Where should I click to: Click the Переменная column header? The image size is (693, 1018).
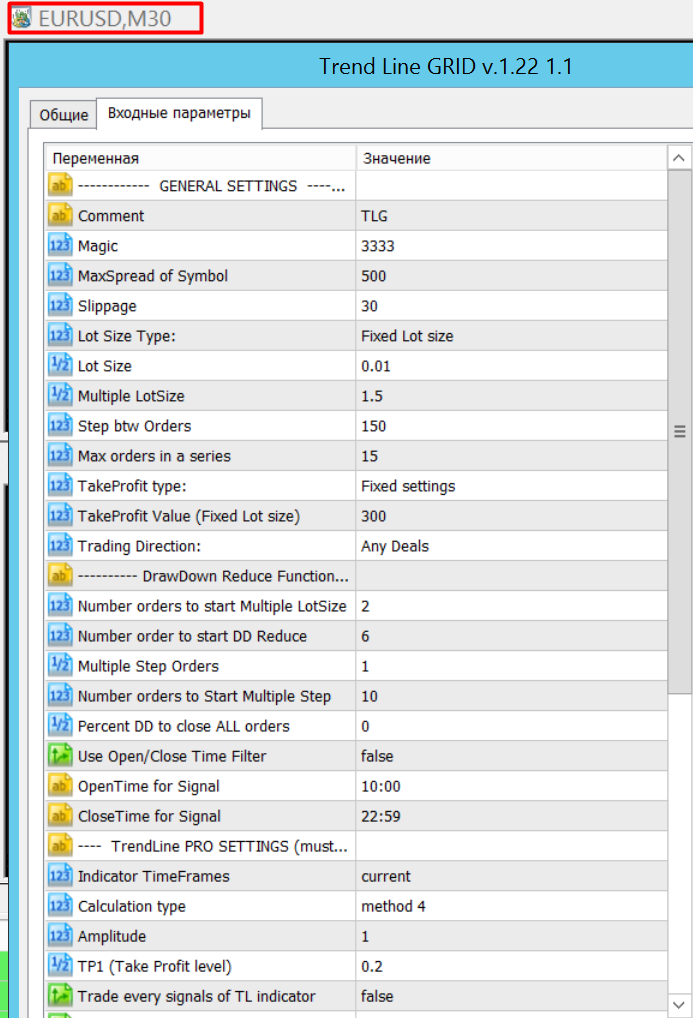click(x=200, y=158)
